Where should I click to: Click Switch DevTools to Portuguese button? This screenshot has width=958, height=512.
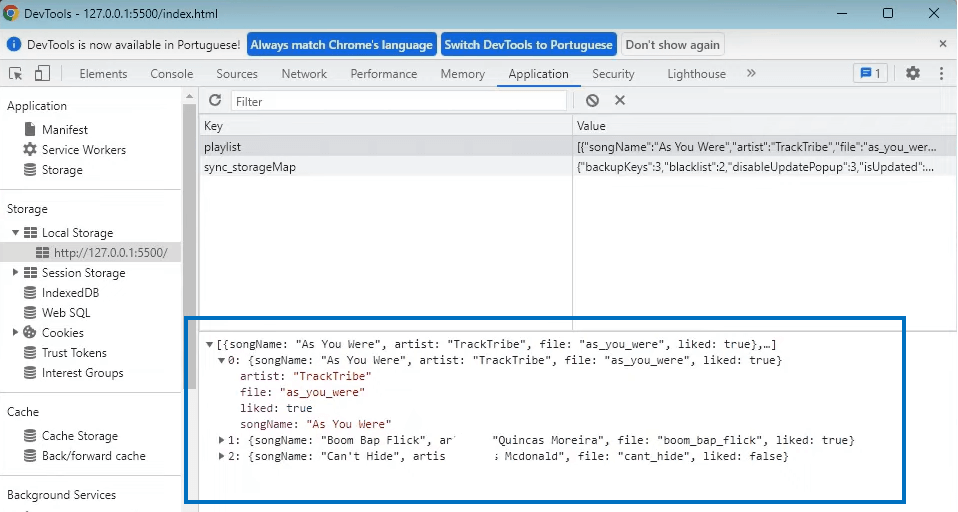[x=528, y=45]
